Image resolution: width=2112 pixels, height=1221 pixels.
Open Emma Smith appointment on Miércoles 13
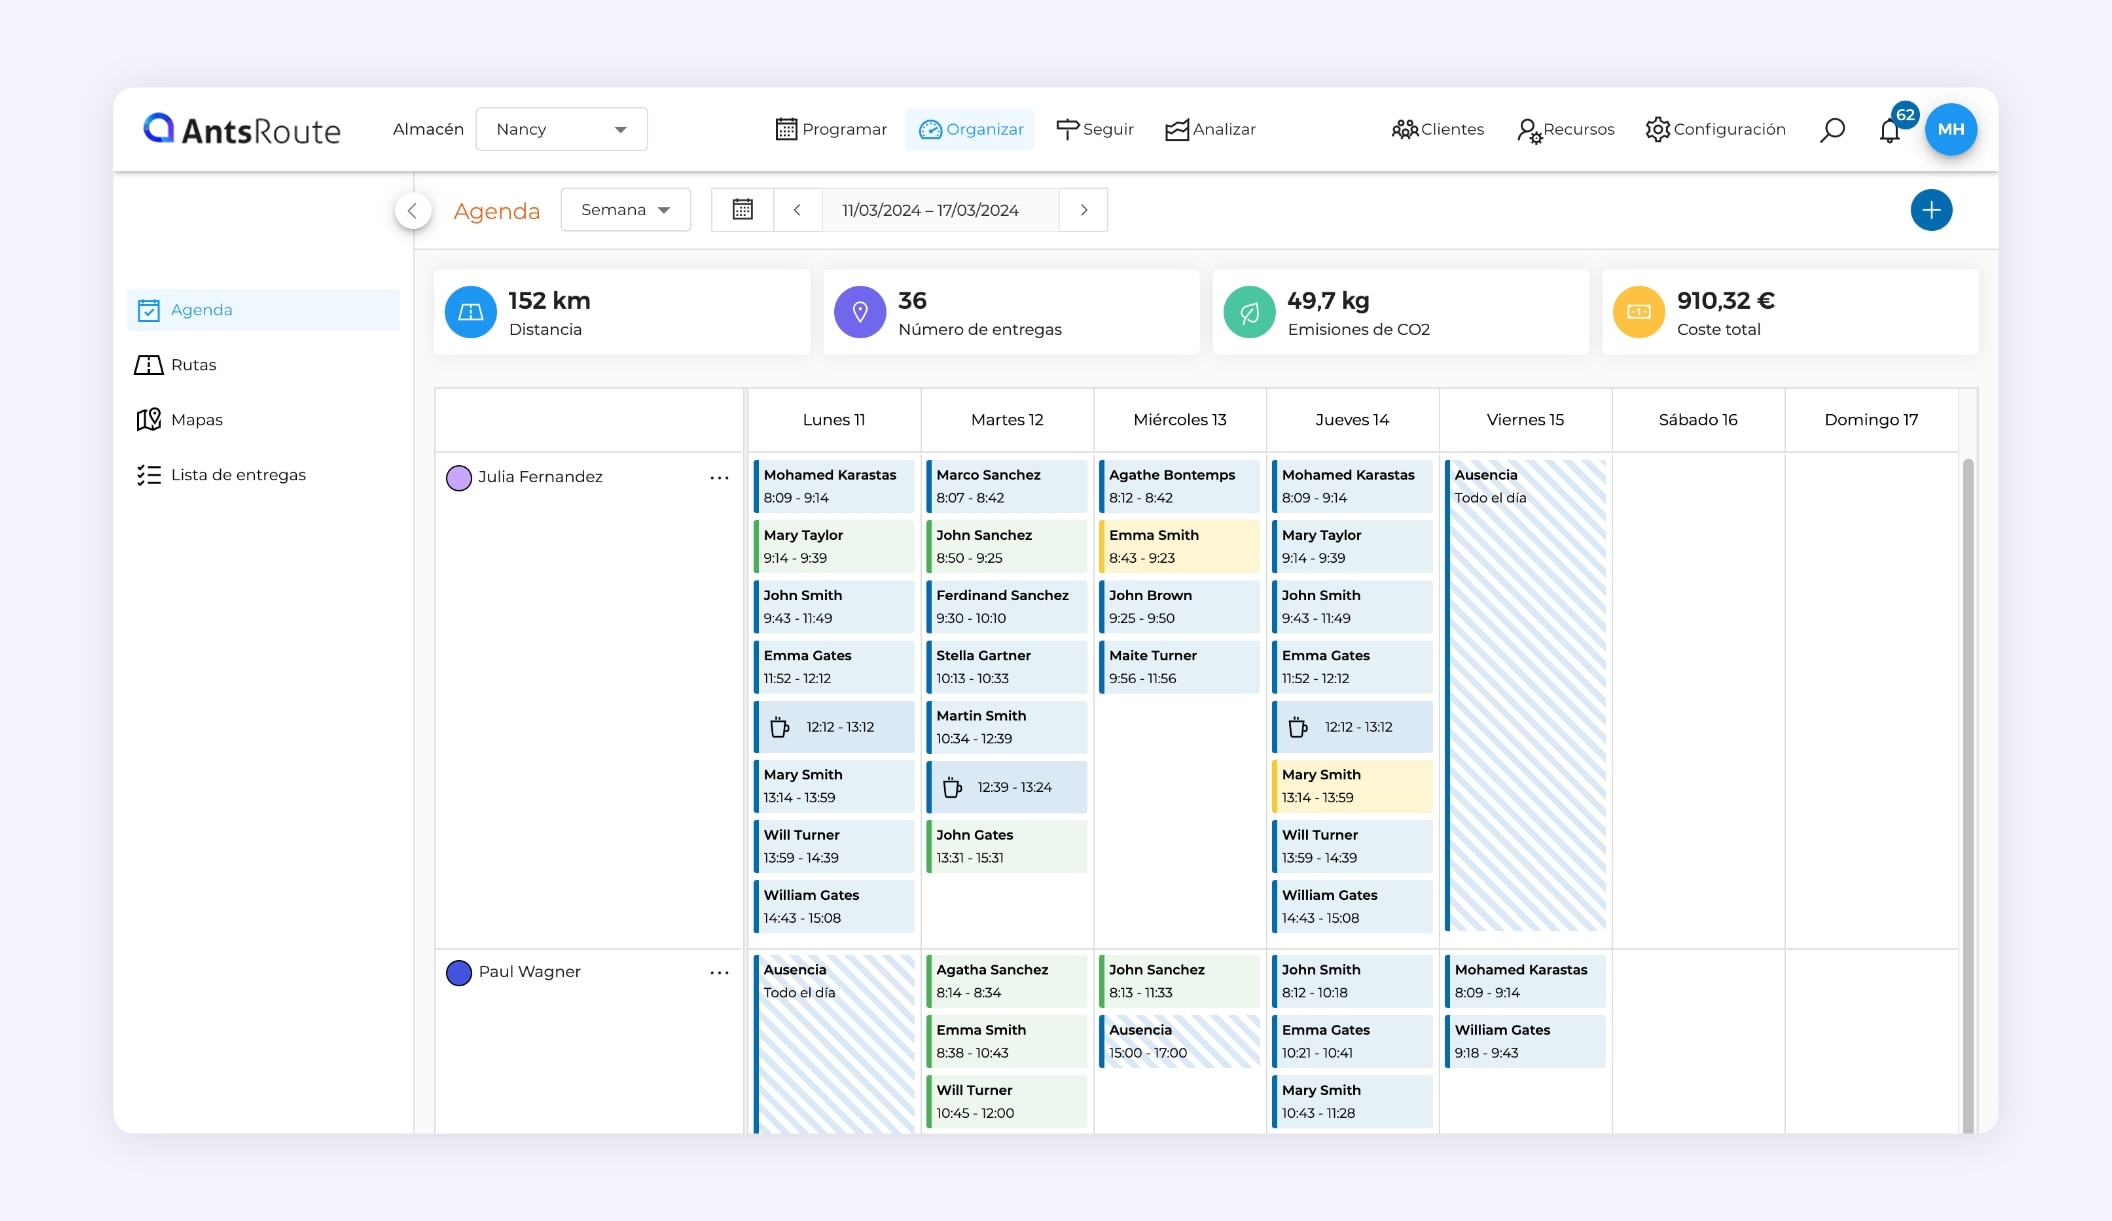(1179, 546)
